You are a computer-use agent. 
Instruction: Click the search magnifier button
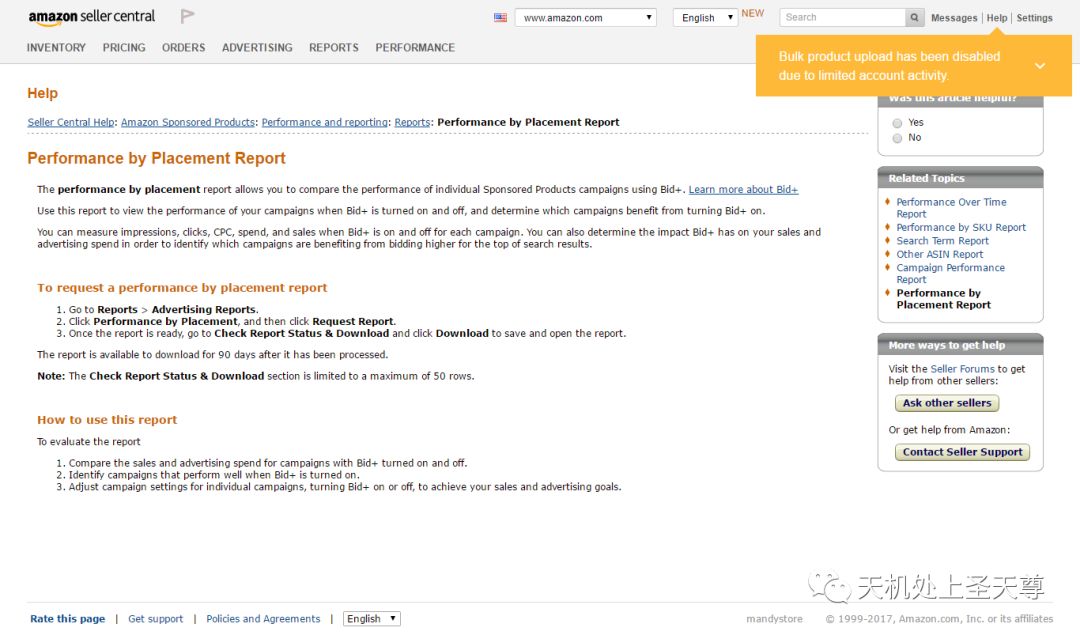click(x=914, y=17)
